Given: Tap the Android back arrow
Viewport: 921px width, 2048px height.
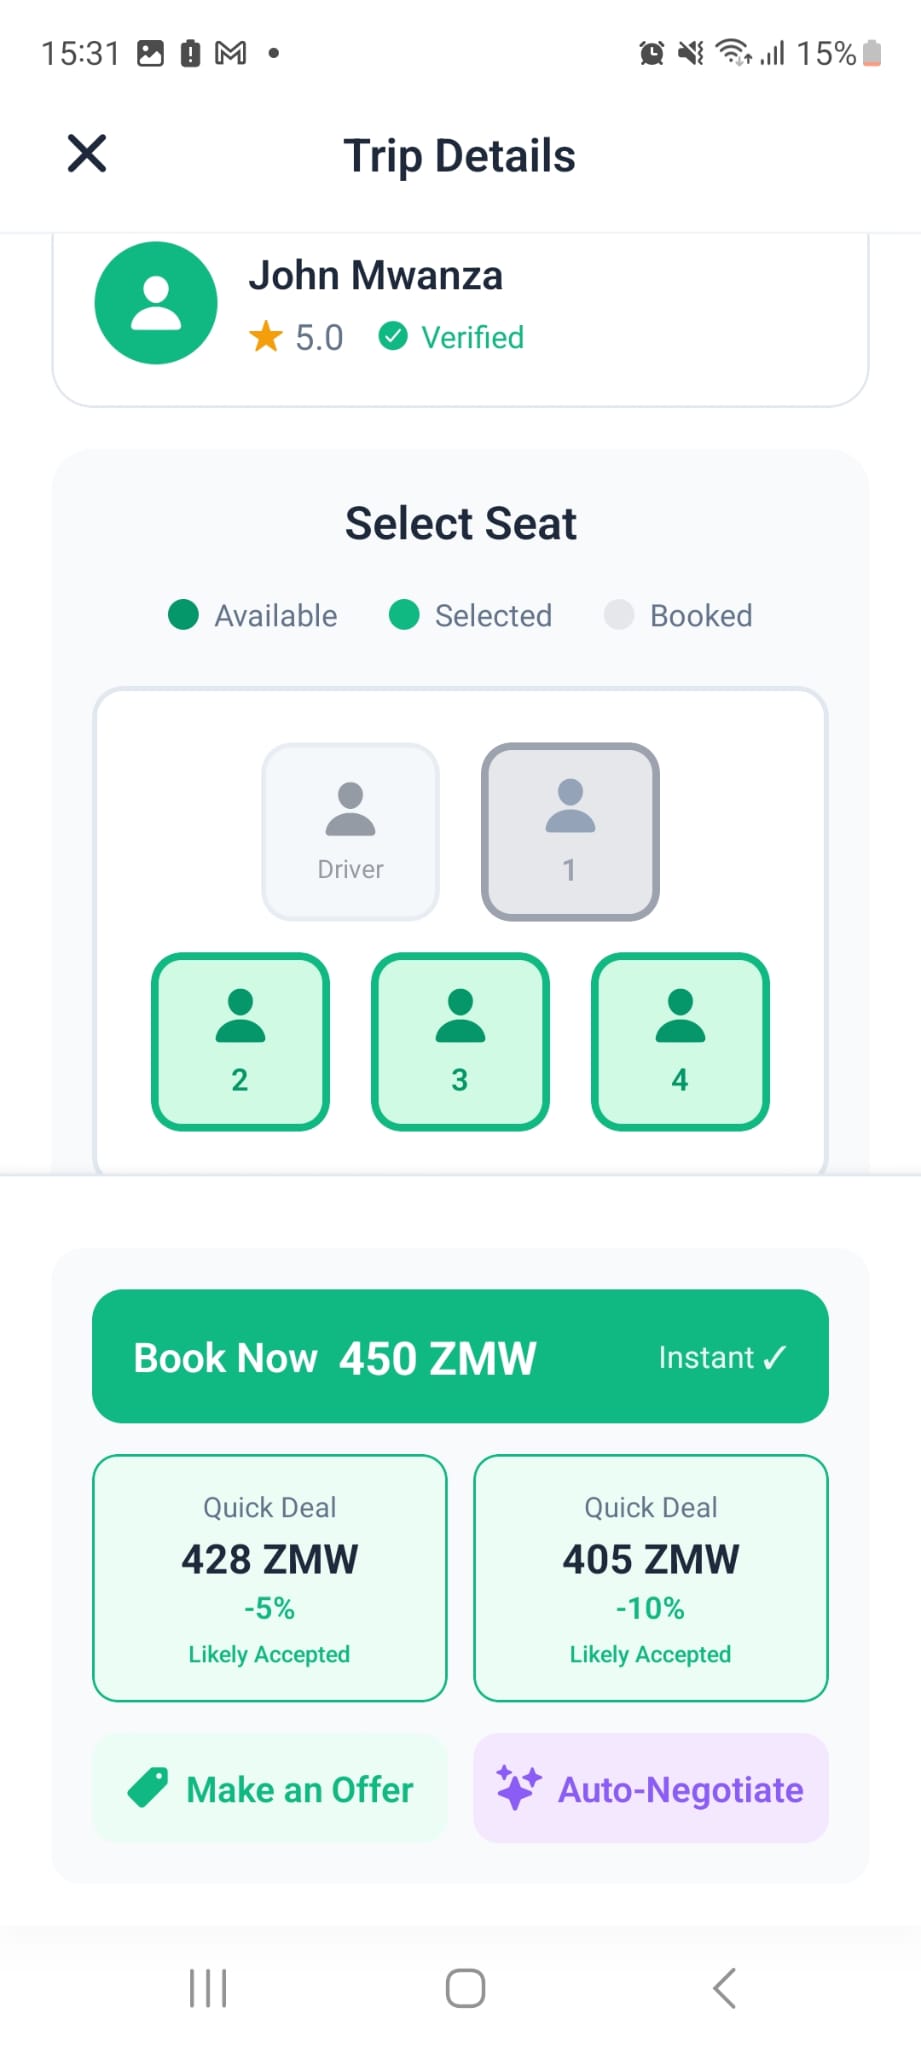Looking at the screenshot, I should [725, 1988].
